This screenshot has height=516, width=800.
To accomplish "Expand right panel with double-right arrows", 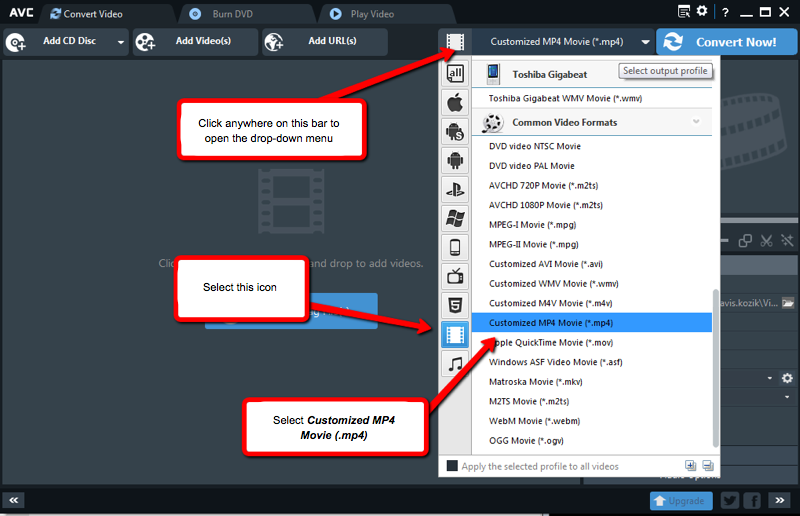I will [x=780, y=500].
